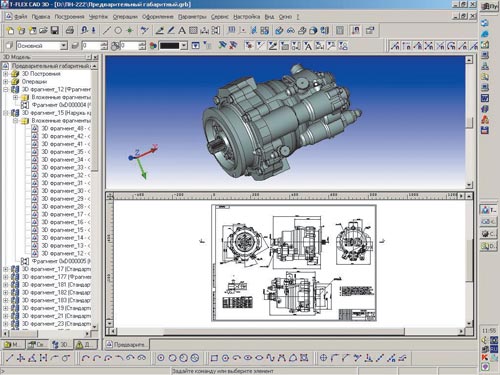
Task: Click the first numeric level input field
Action: (x=91, y=46)
